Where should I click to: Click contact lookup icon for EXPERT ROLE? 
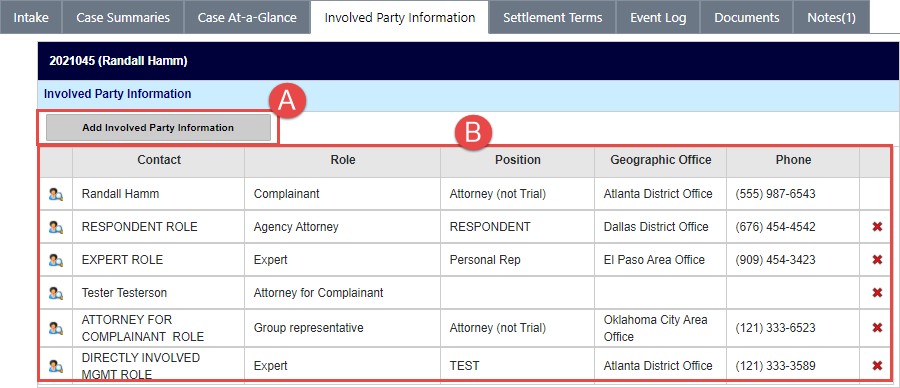tap(56, 260)
